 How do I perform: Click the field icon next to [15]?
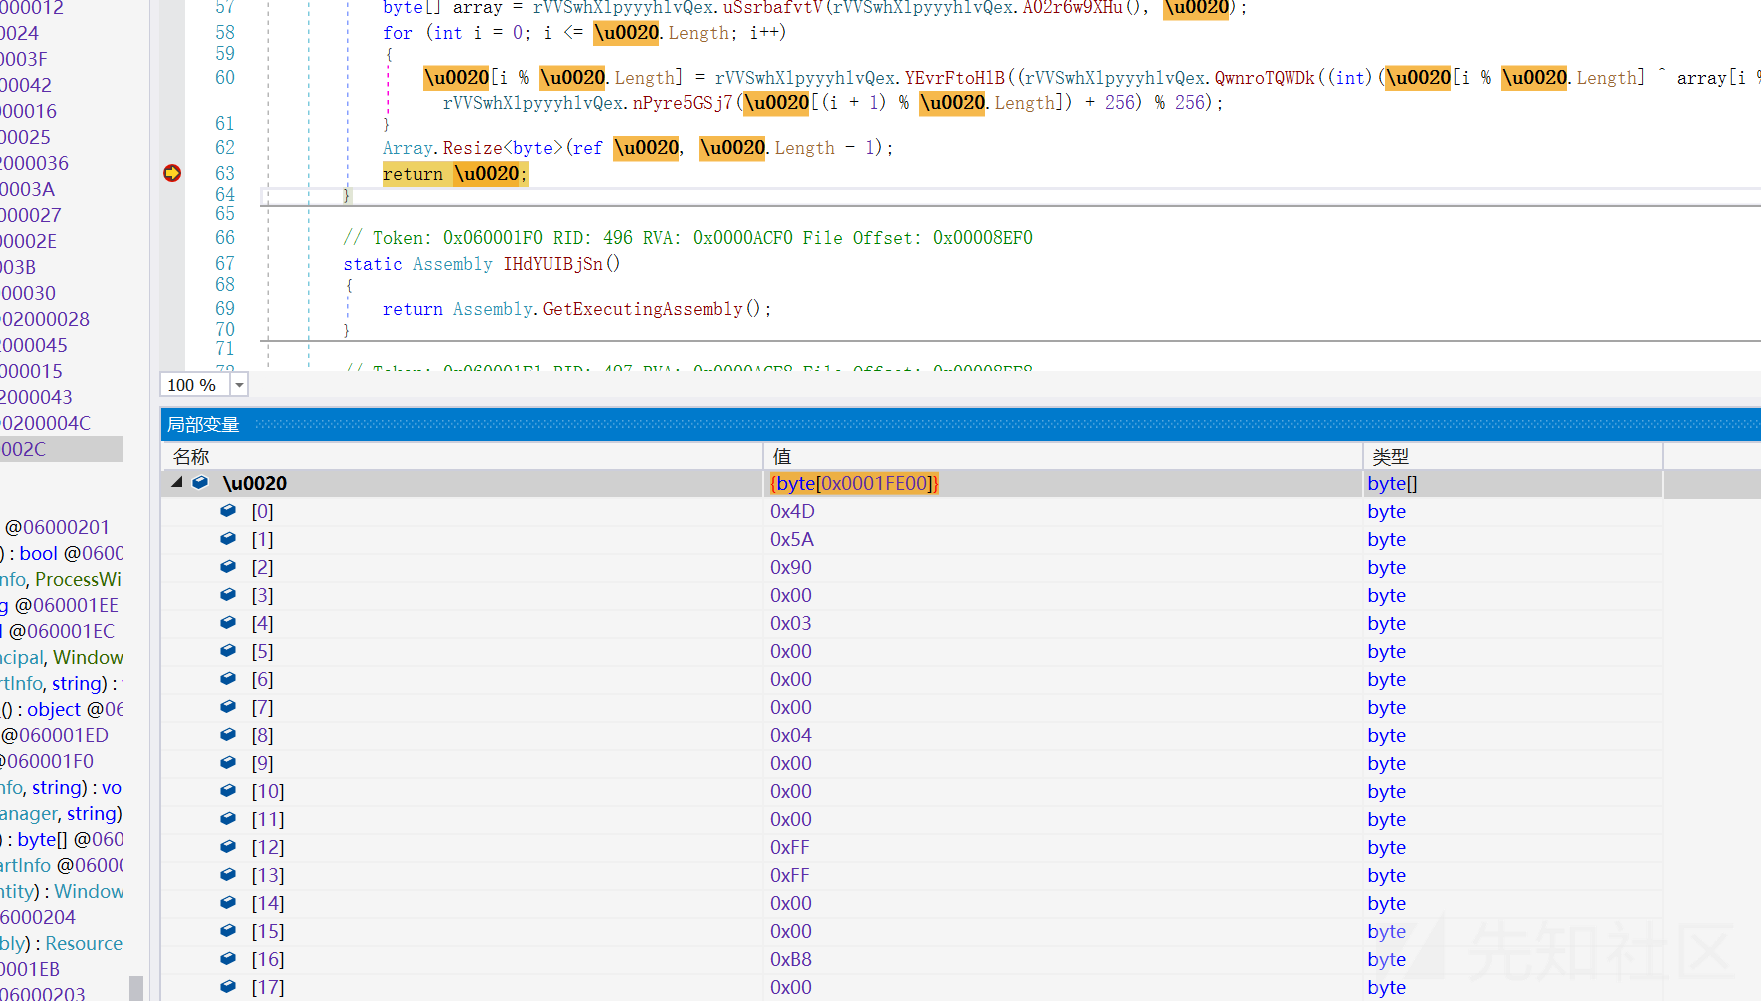pyautogui.click(x=228, y=930)
